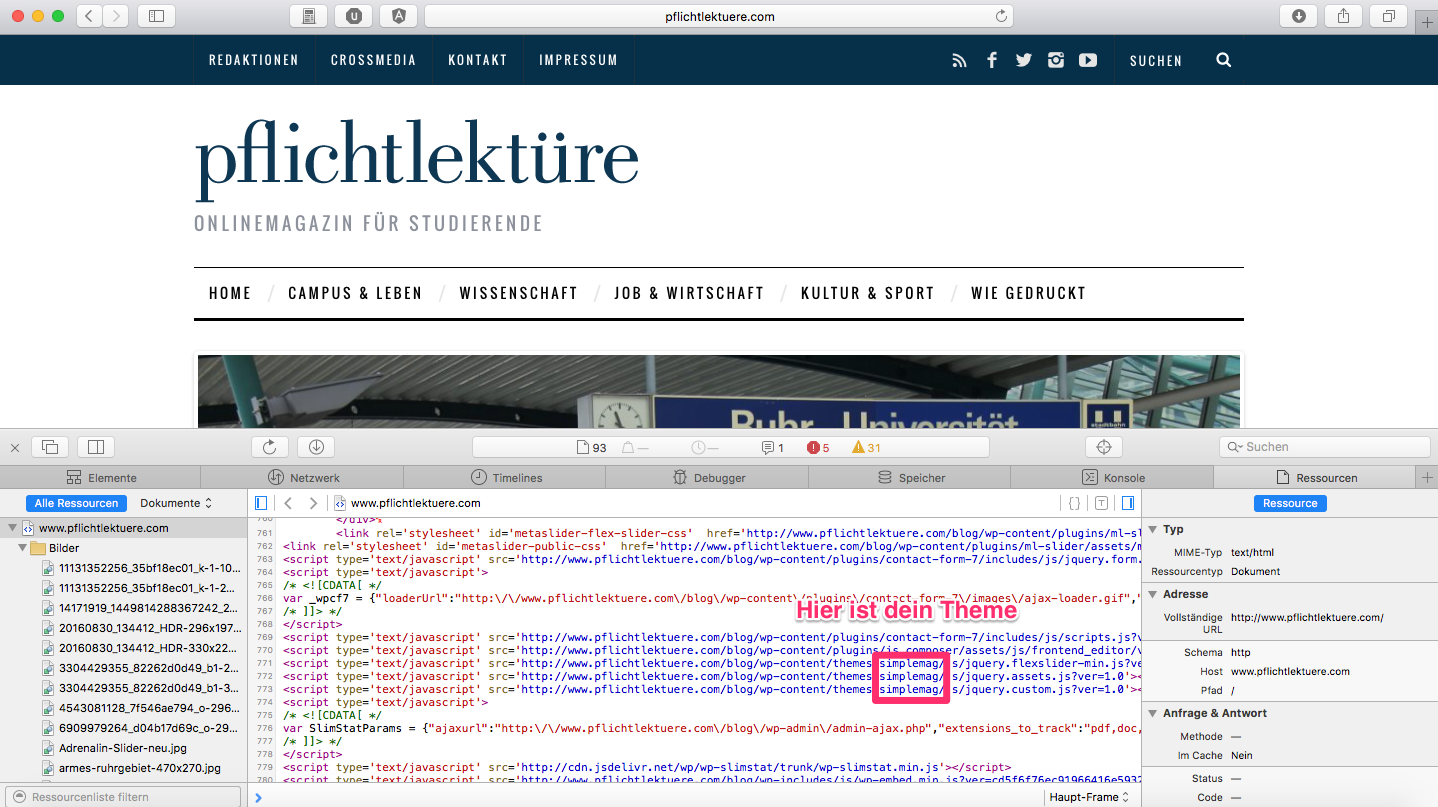Switch to the Elemente tab
This screenshot has width=1438, height=807.
pos(101,478)
